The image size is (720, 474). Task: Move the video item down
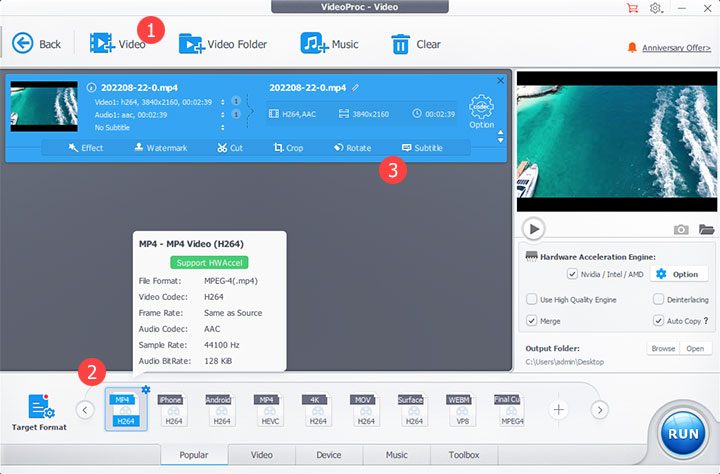(501, 141)
